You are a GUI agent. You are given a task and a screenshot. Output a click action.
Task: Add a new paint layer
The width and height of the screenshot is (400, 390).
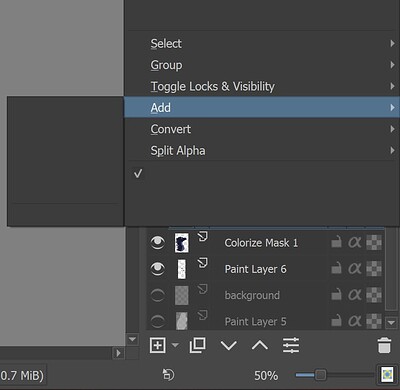point(158,345)
